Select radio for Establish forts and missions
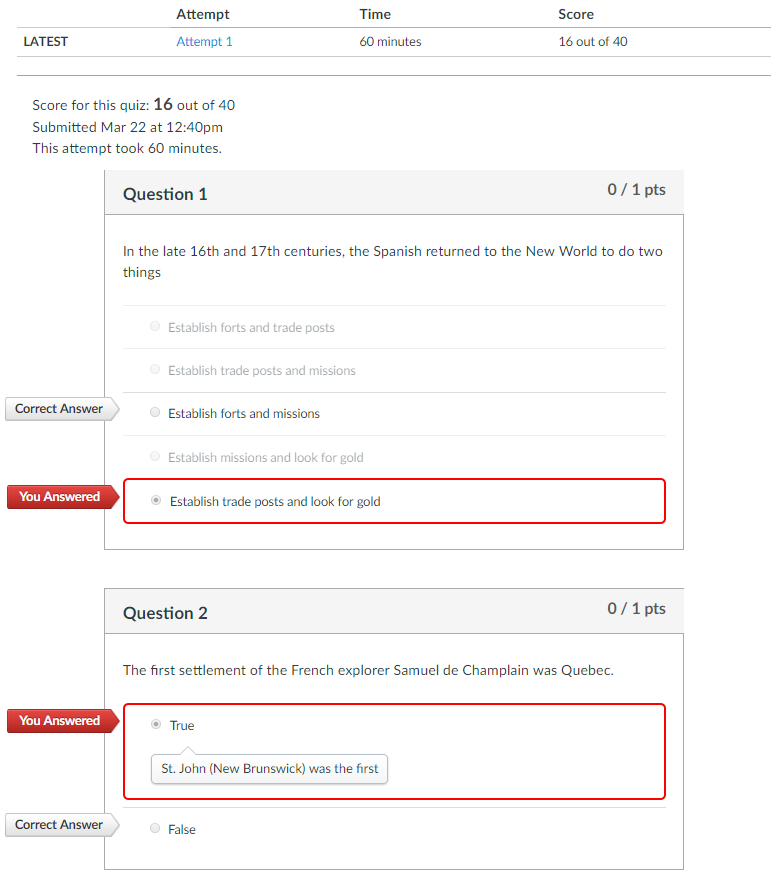 pyautogui.click(x=155, y=412)
